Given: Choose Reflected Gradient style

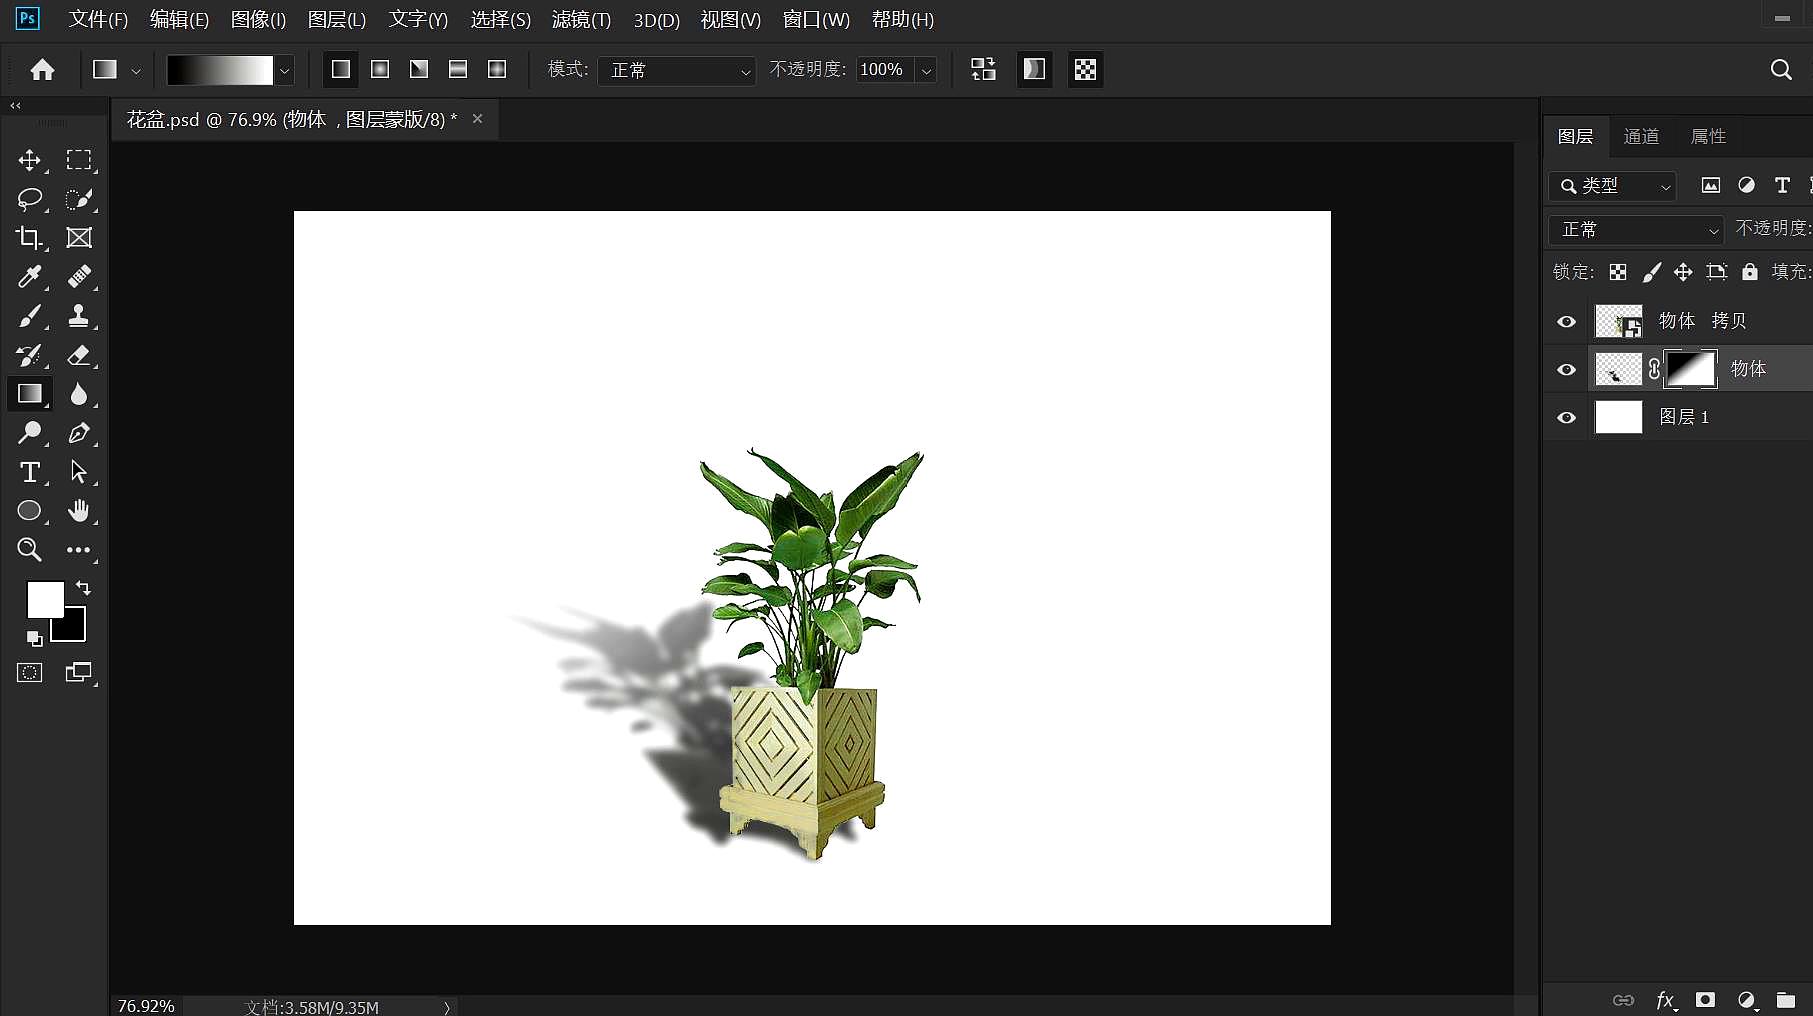Looking at the screenshot, I should point(458,69).
